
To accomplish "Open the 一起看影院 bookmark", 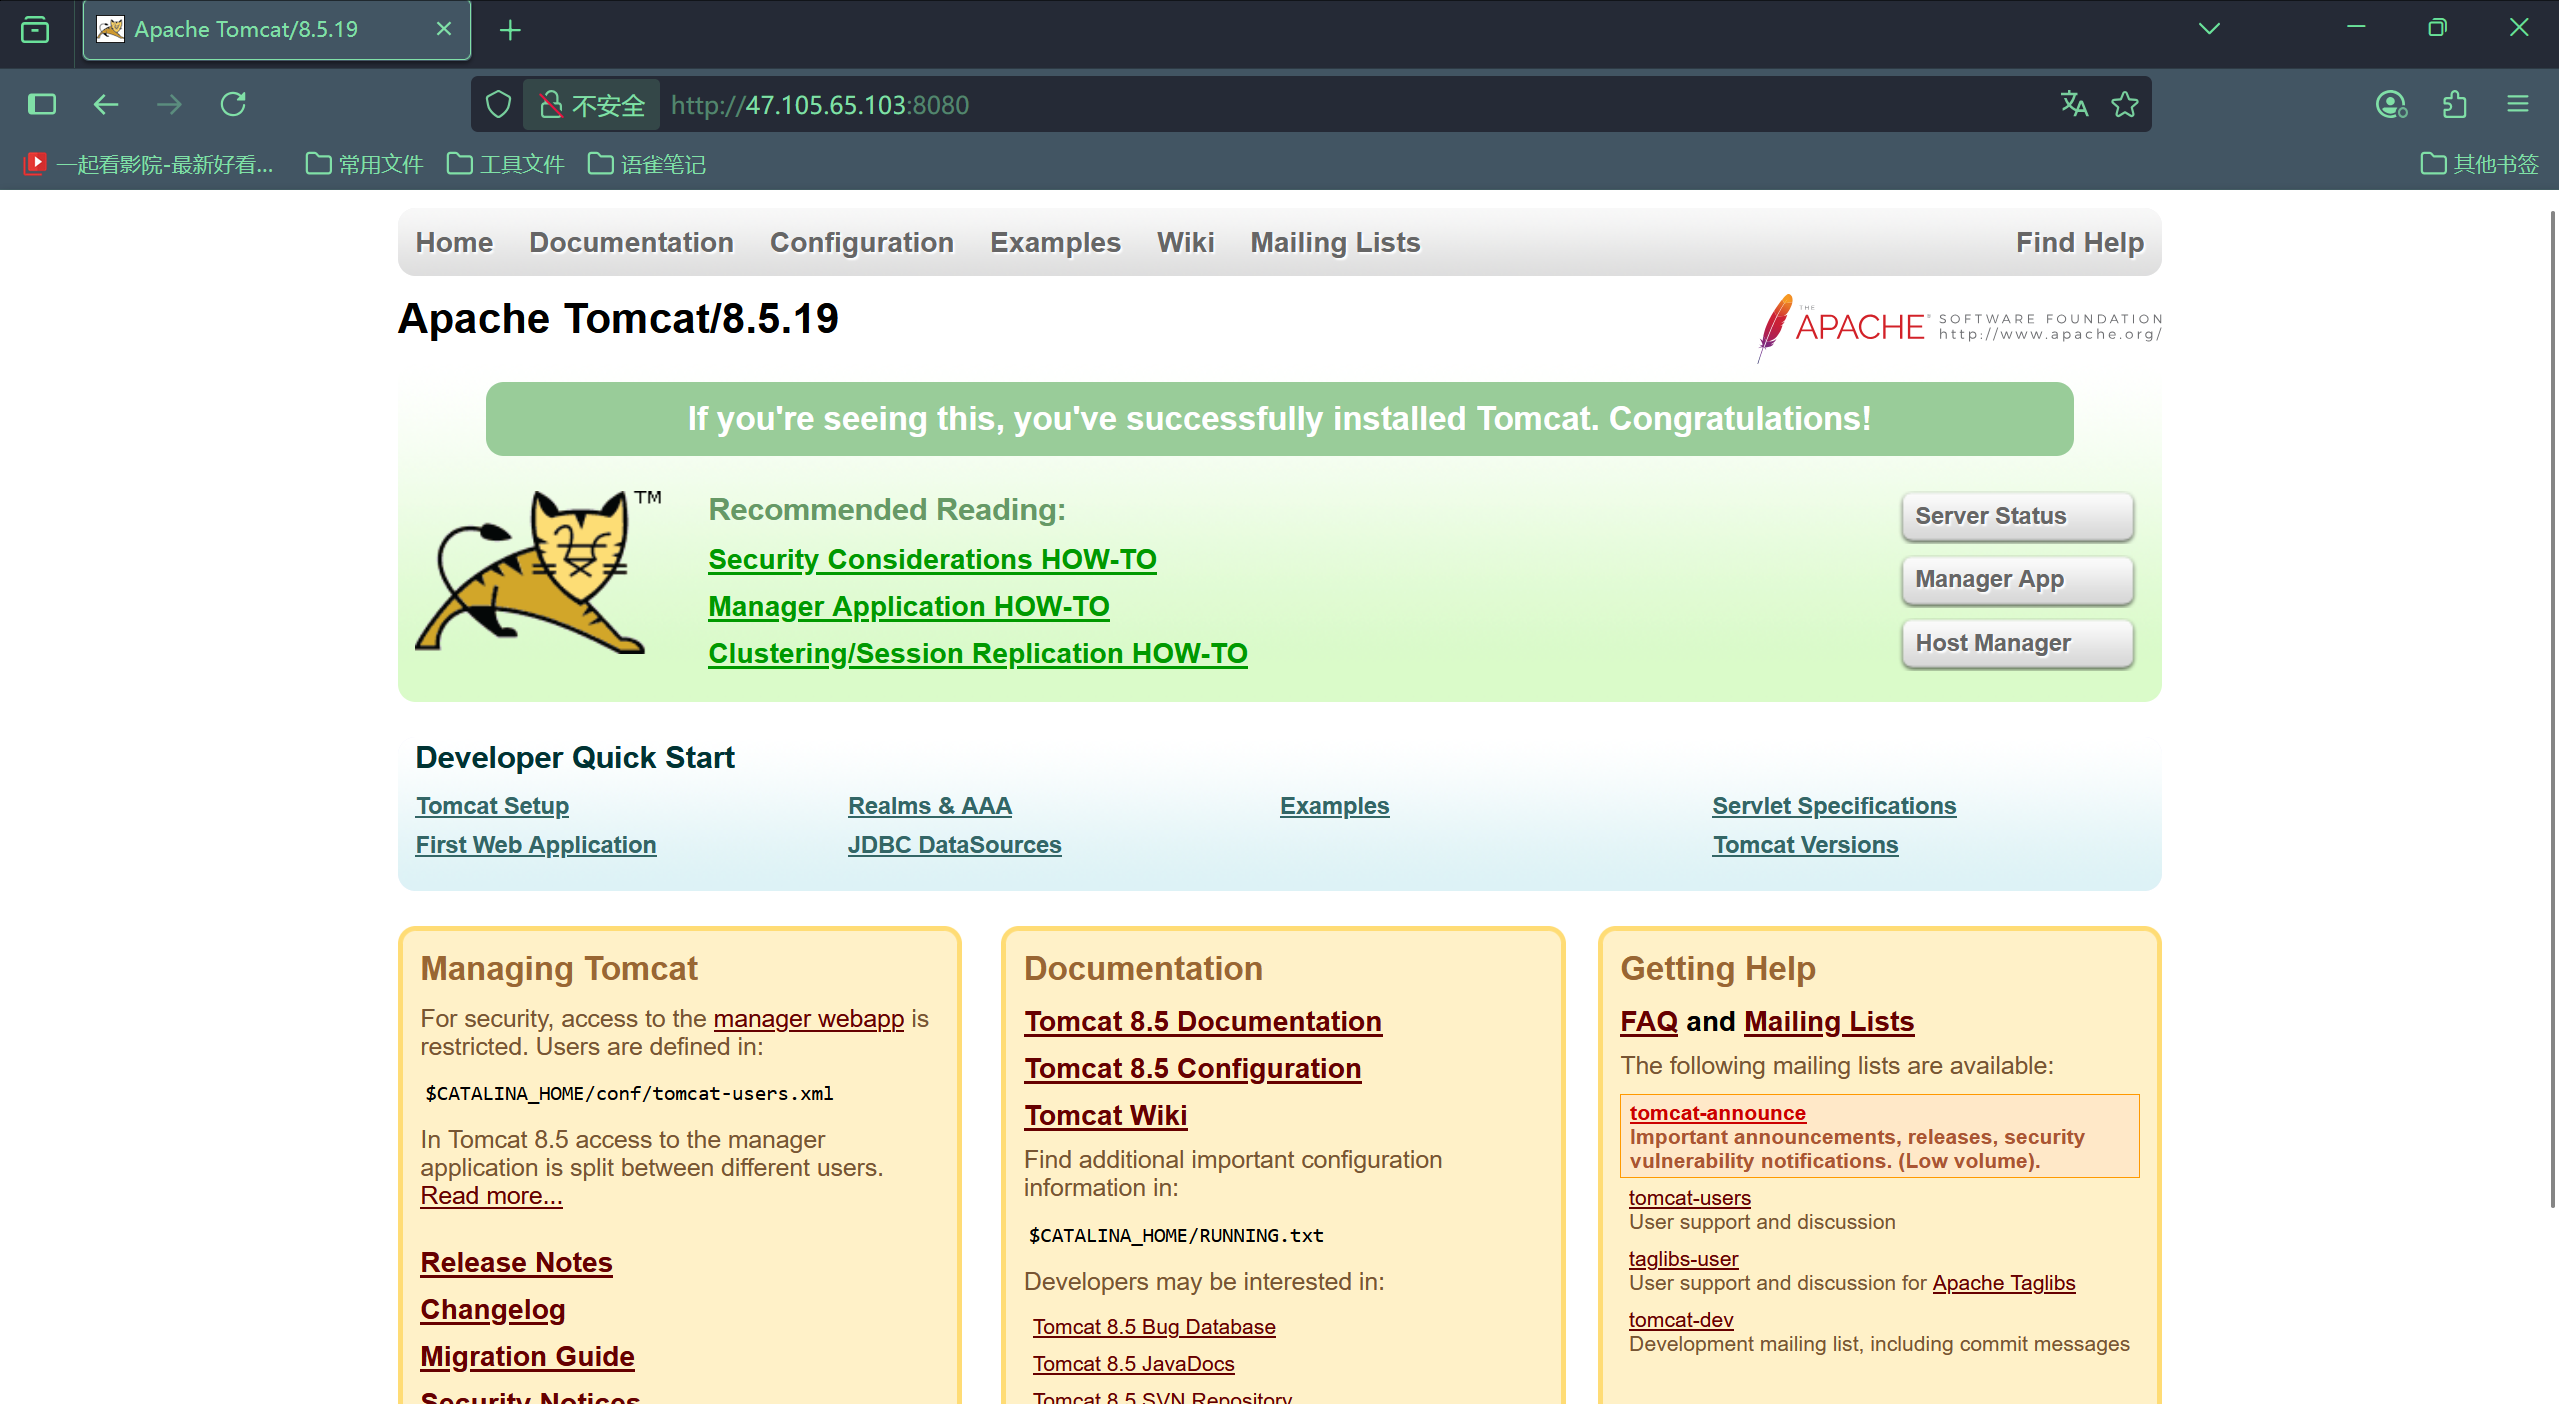I will (x=148, y=164).
